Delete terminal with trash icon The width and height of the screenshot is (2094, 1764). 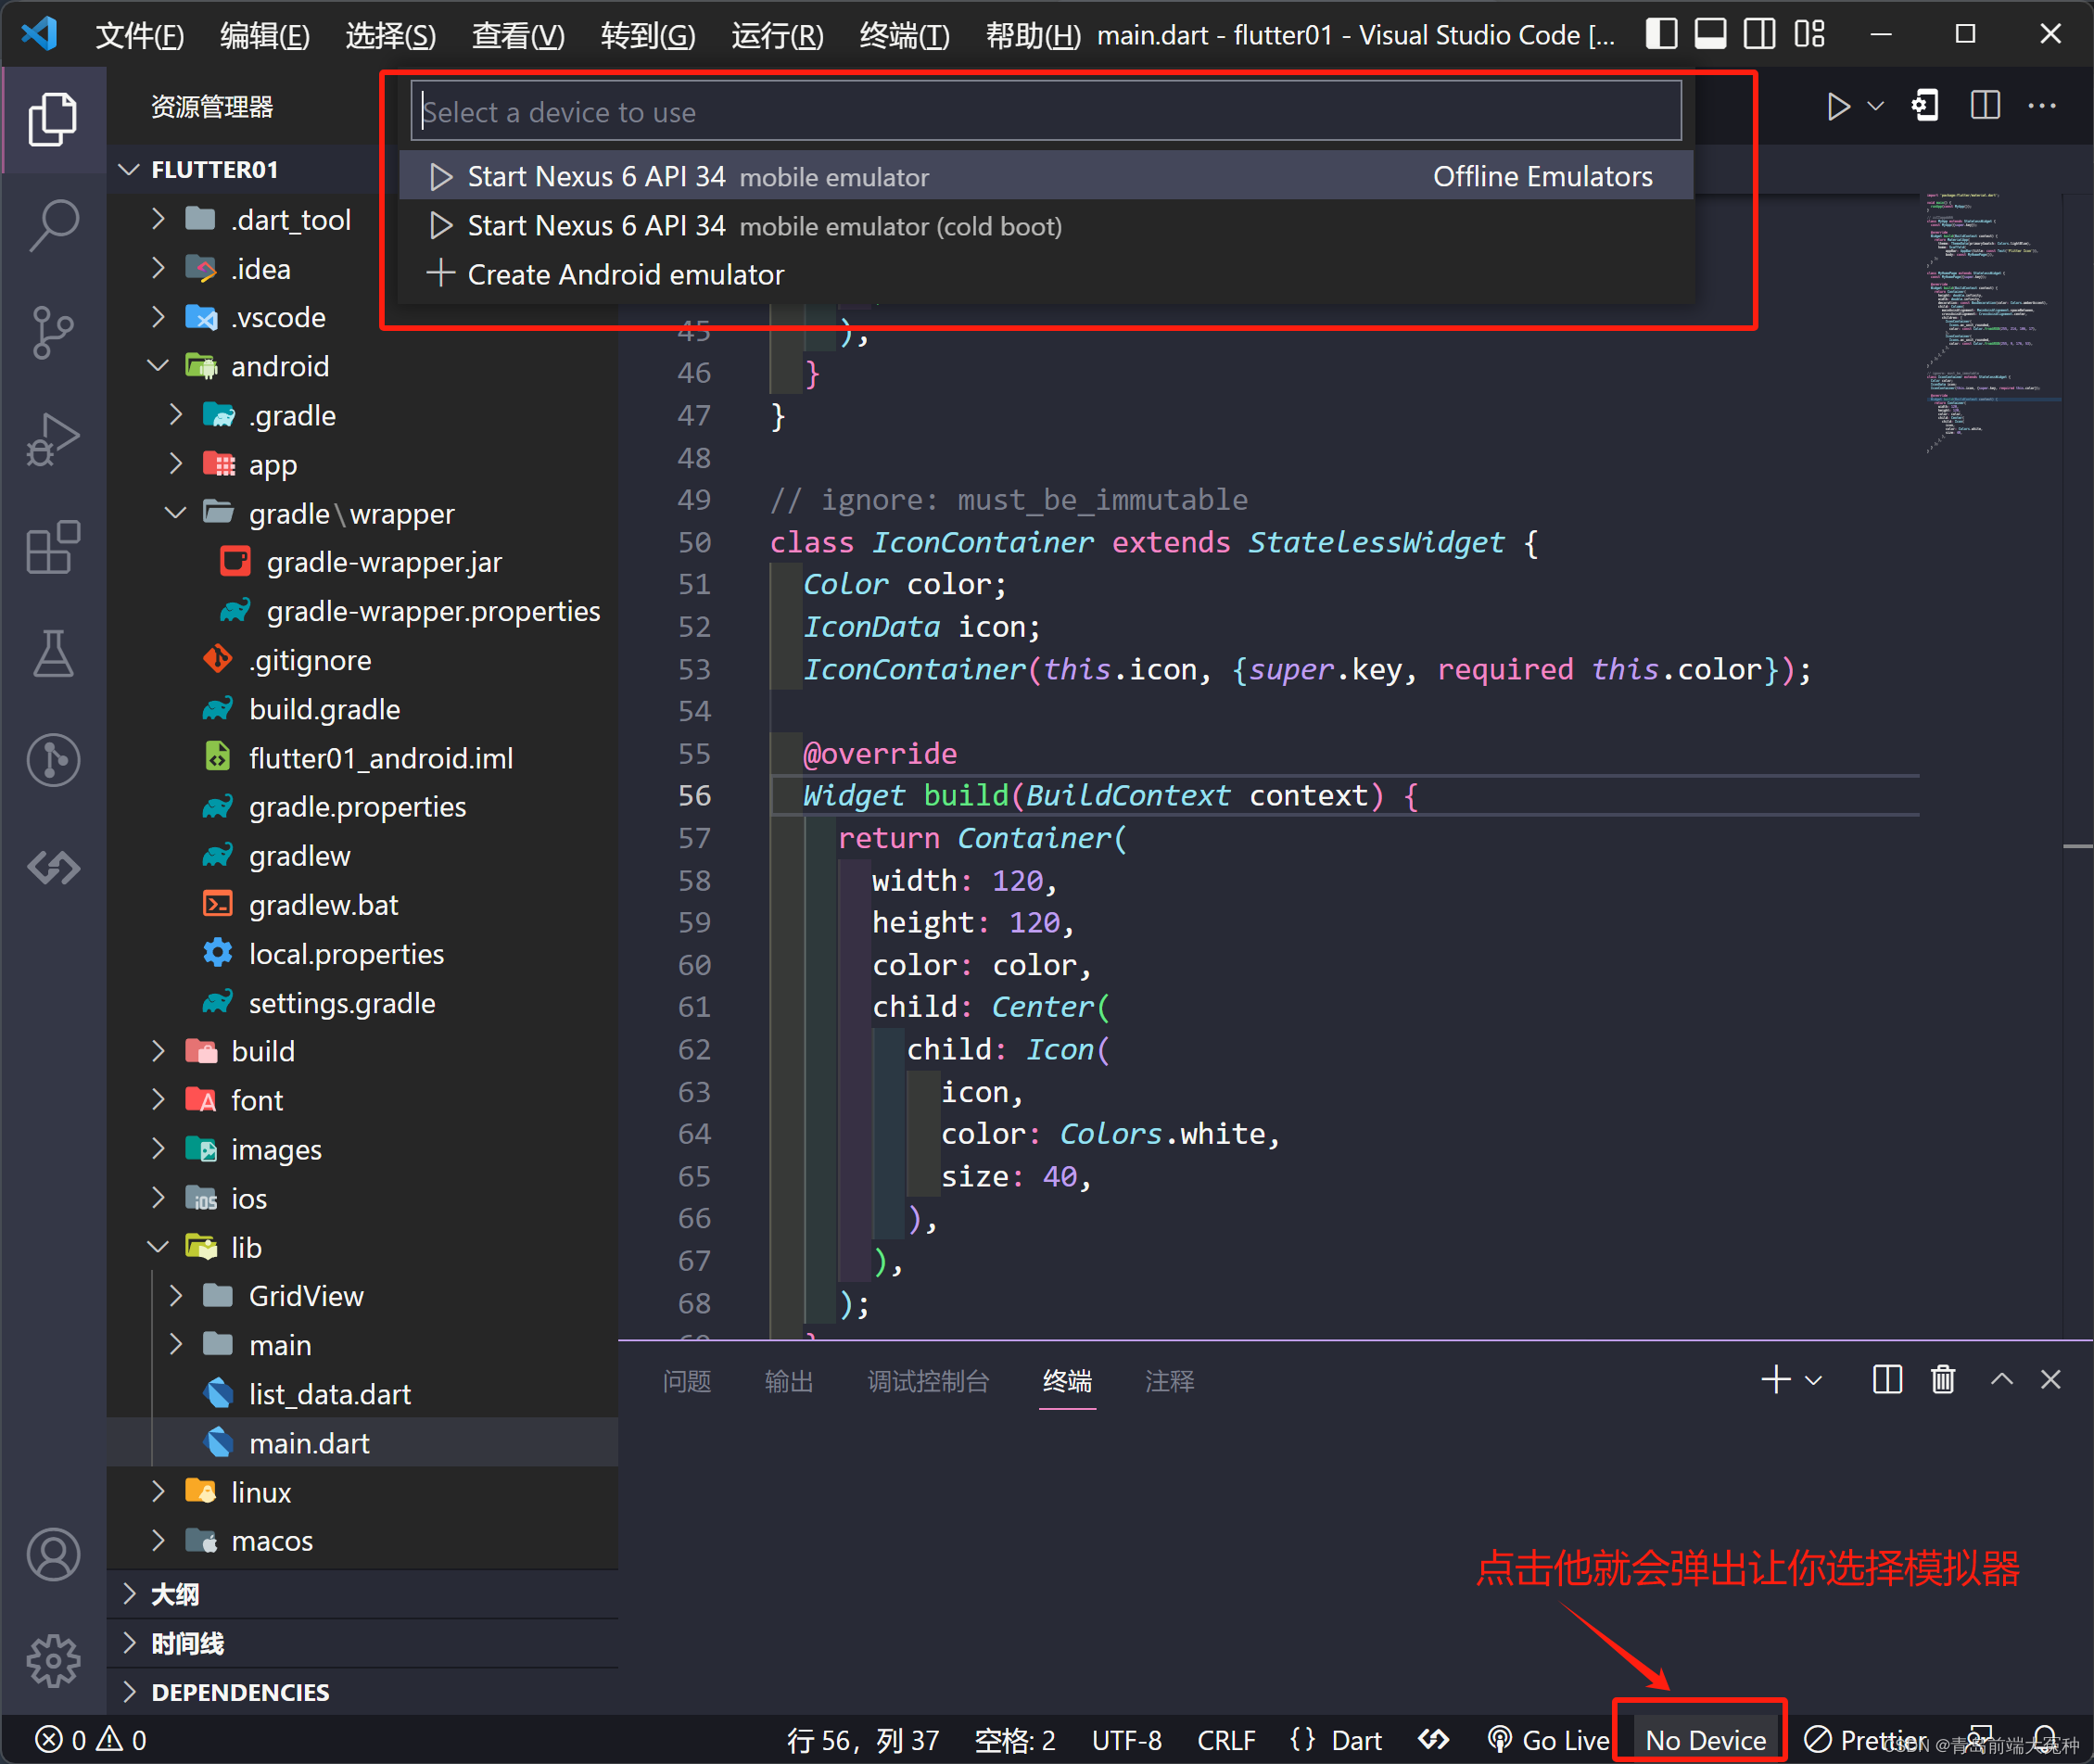(x=1942, y=1380)
